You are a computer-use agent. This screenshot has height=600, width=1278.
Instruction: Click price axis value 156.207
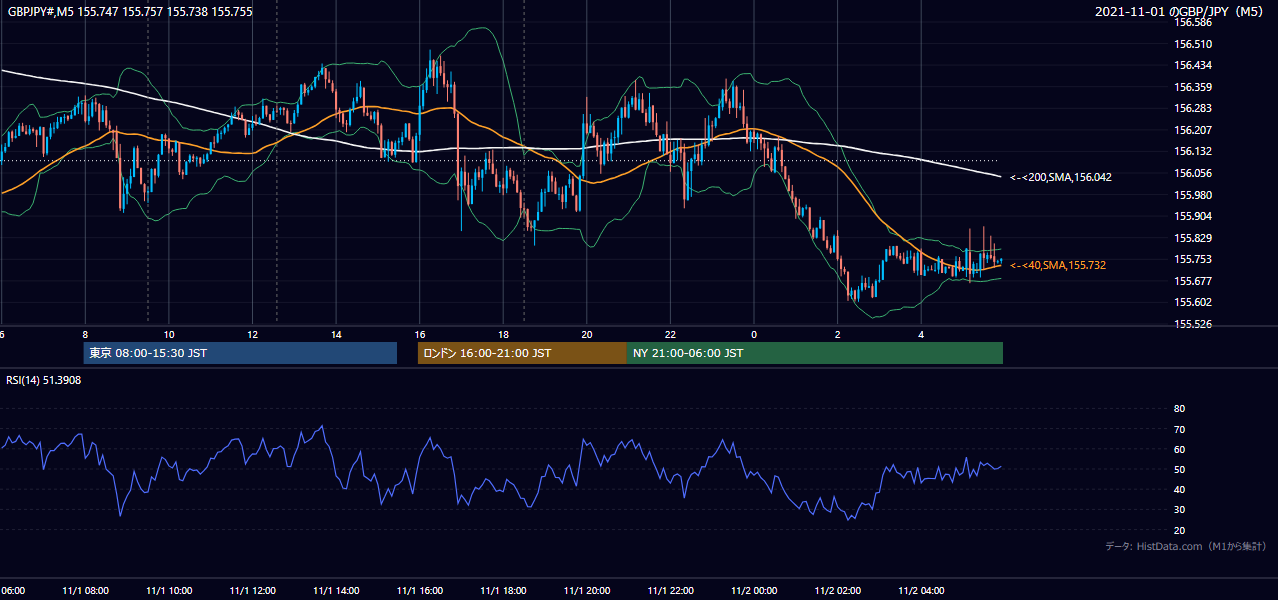click(x=1192, y=130)
